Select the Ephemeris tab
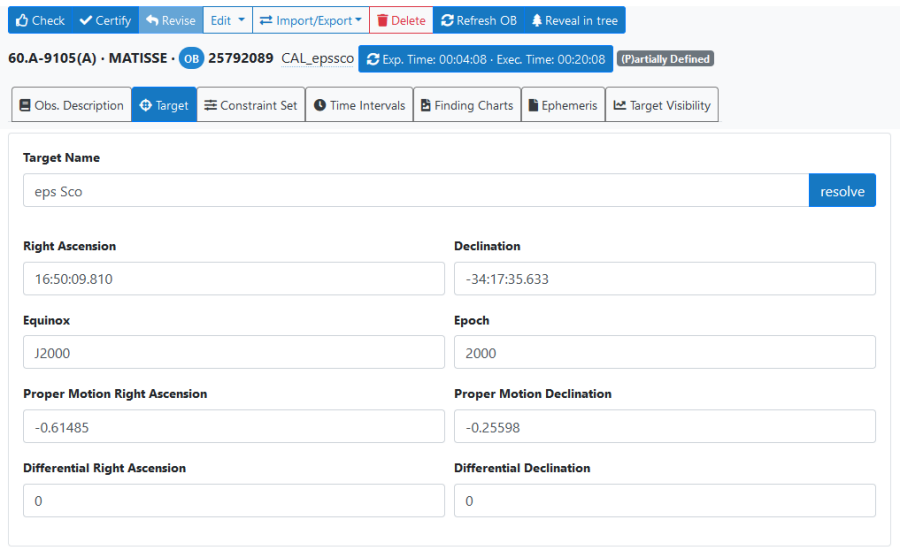 coord(563,105)
